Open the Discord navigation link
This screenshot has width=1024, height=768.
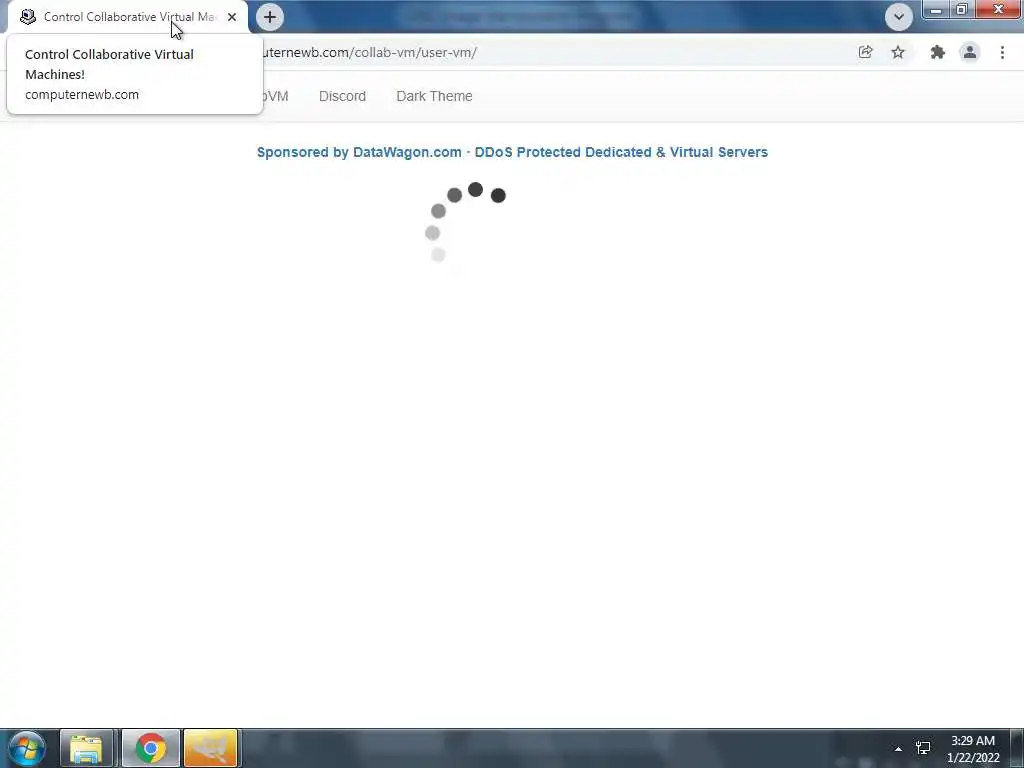pos(342,96)
